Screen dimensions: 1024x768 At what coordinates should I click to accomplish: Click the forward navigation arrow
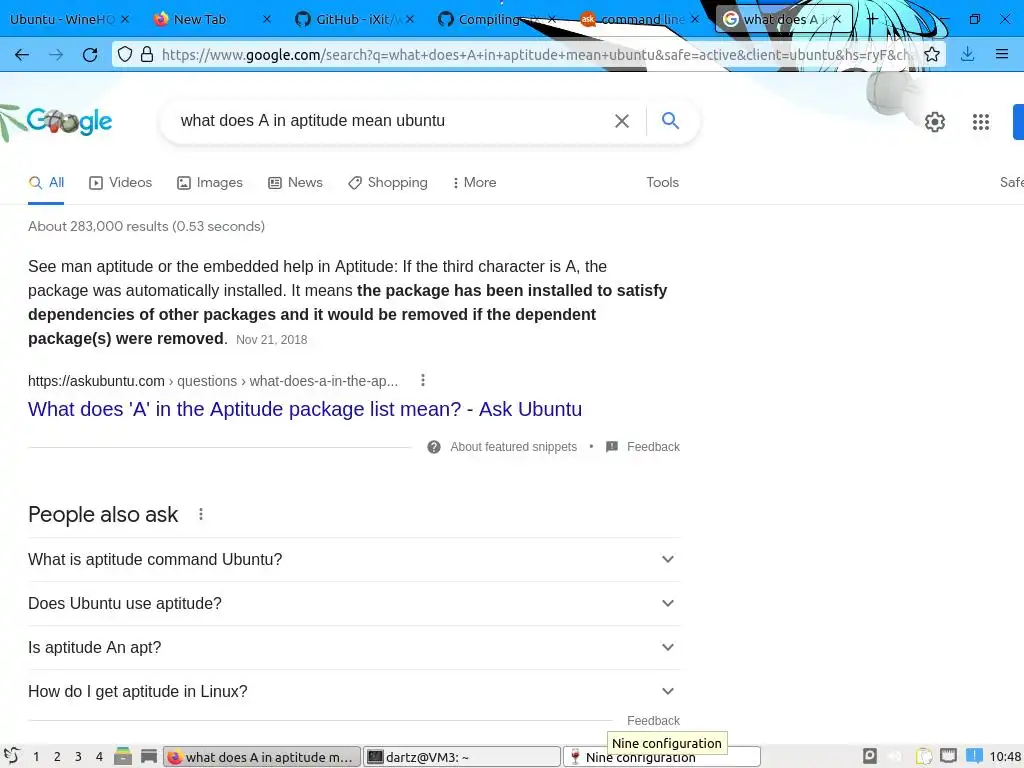pos(56,55)
